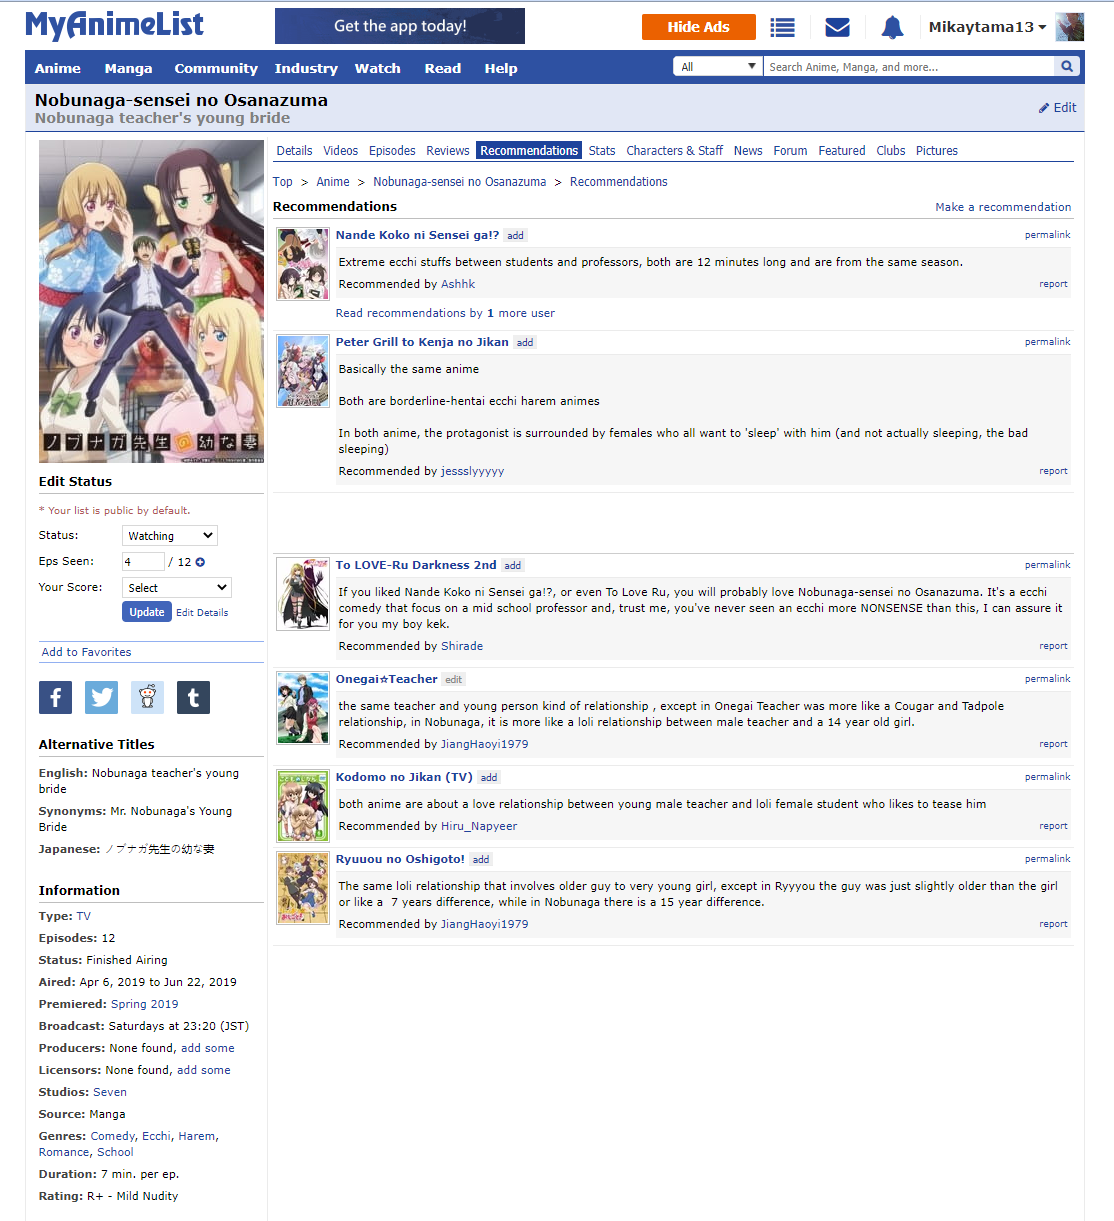Switch to the Forum tab

point(790,151)
